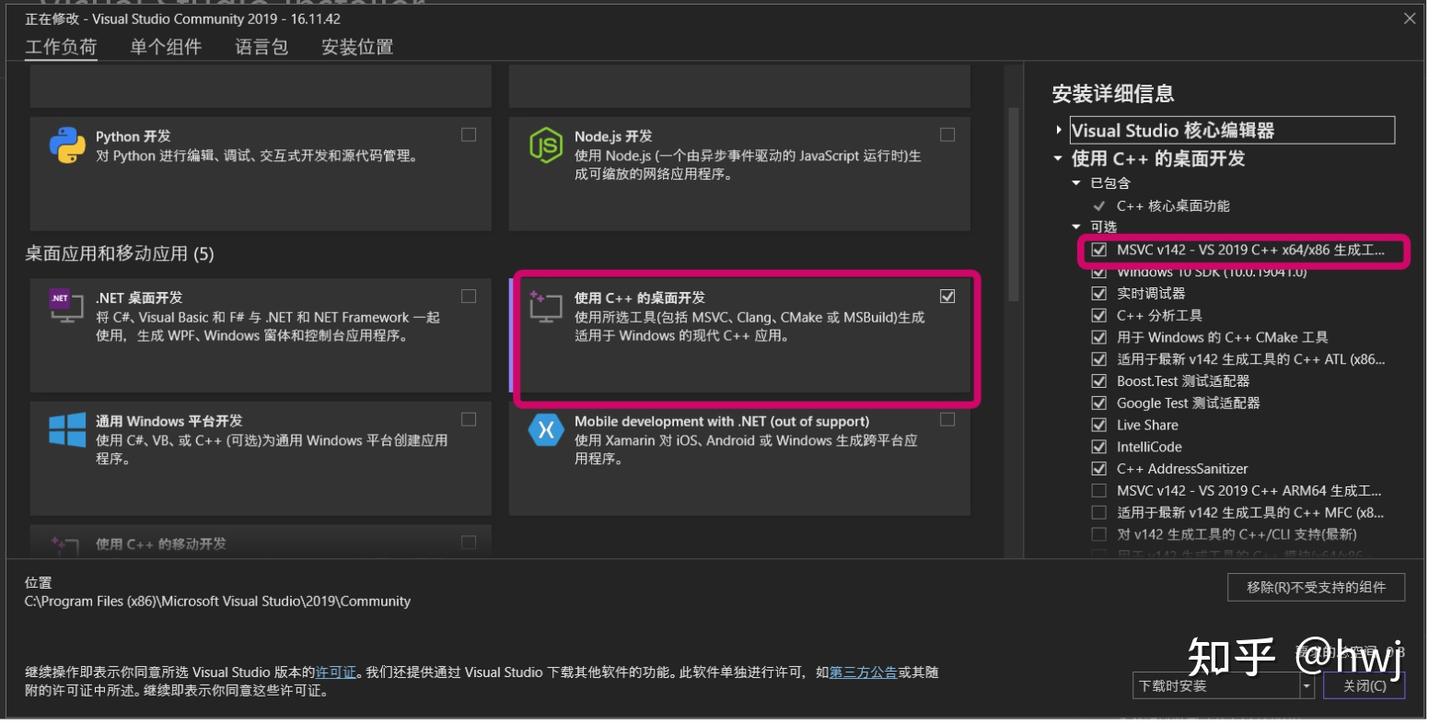Uncheck Google Test 测试适配器
This screenshot has width=1440, height=725.
(x=1099, y=403)
